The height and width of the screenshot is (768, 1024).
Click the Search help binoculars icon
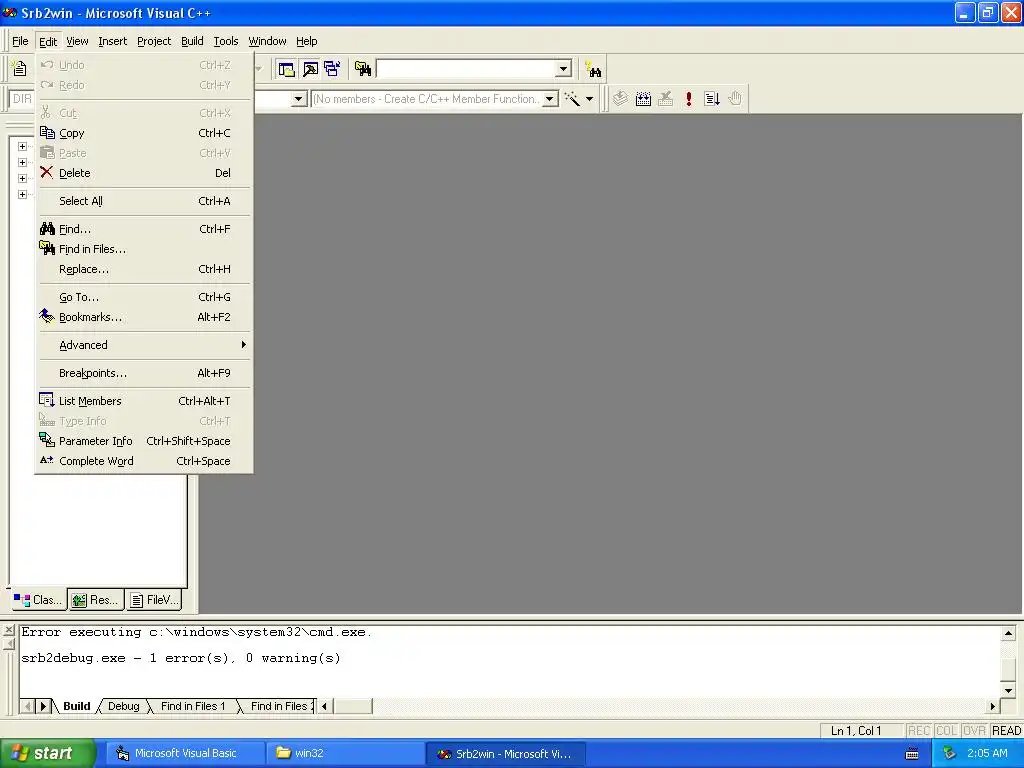(593, 69)
